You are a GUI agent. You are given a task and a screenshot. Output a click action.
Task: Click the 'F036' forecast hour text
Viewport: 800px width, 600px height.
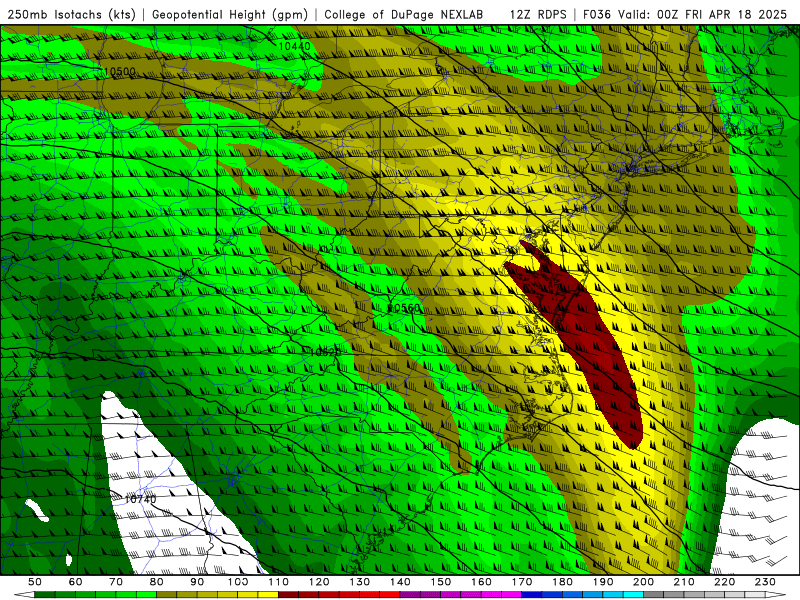pyautogui.click(x=596, y=14)
